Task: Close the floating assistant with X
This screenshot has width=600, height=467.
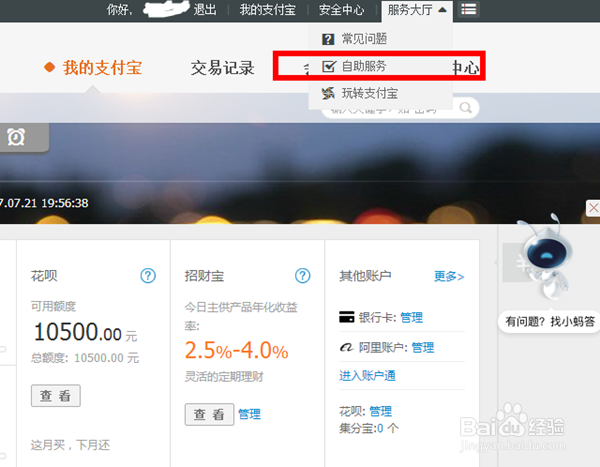Action: pos(593,208)
